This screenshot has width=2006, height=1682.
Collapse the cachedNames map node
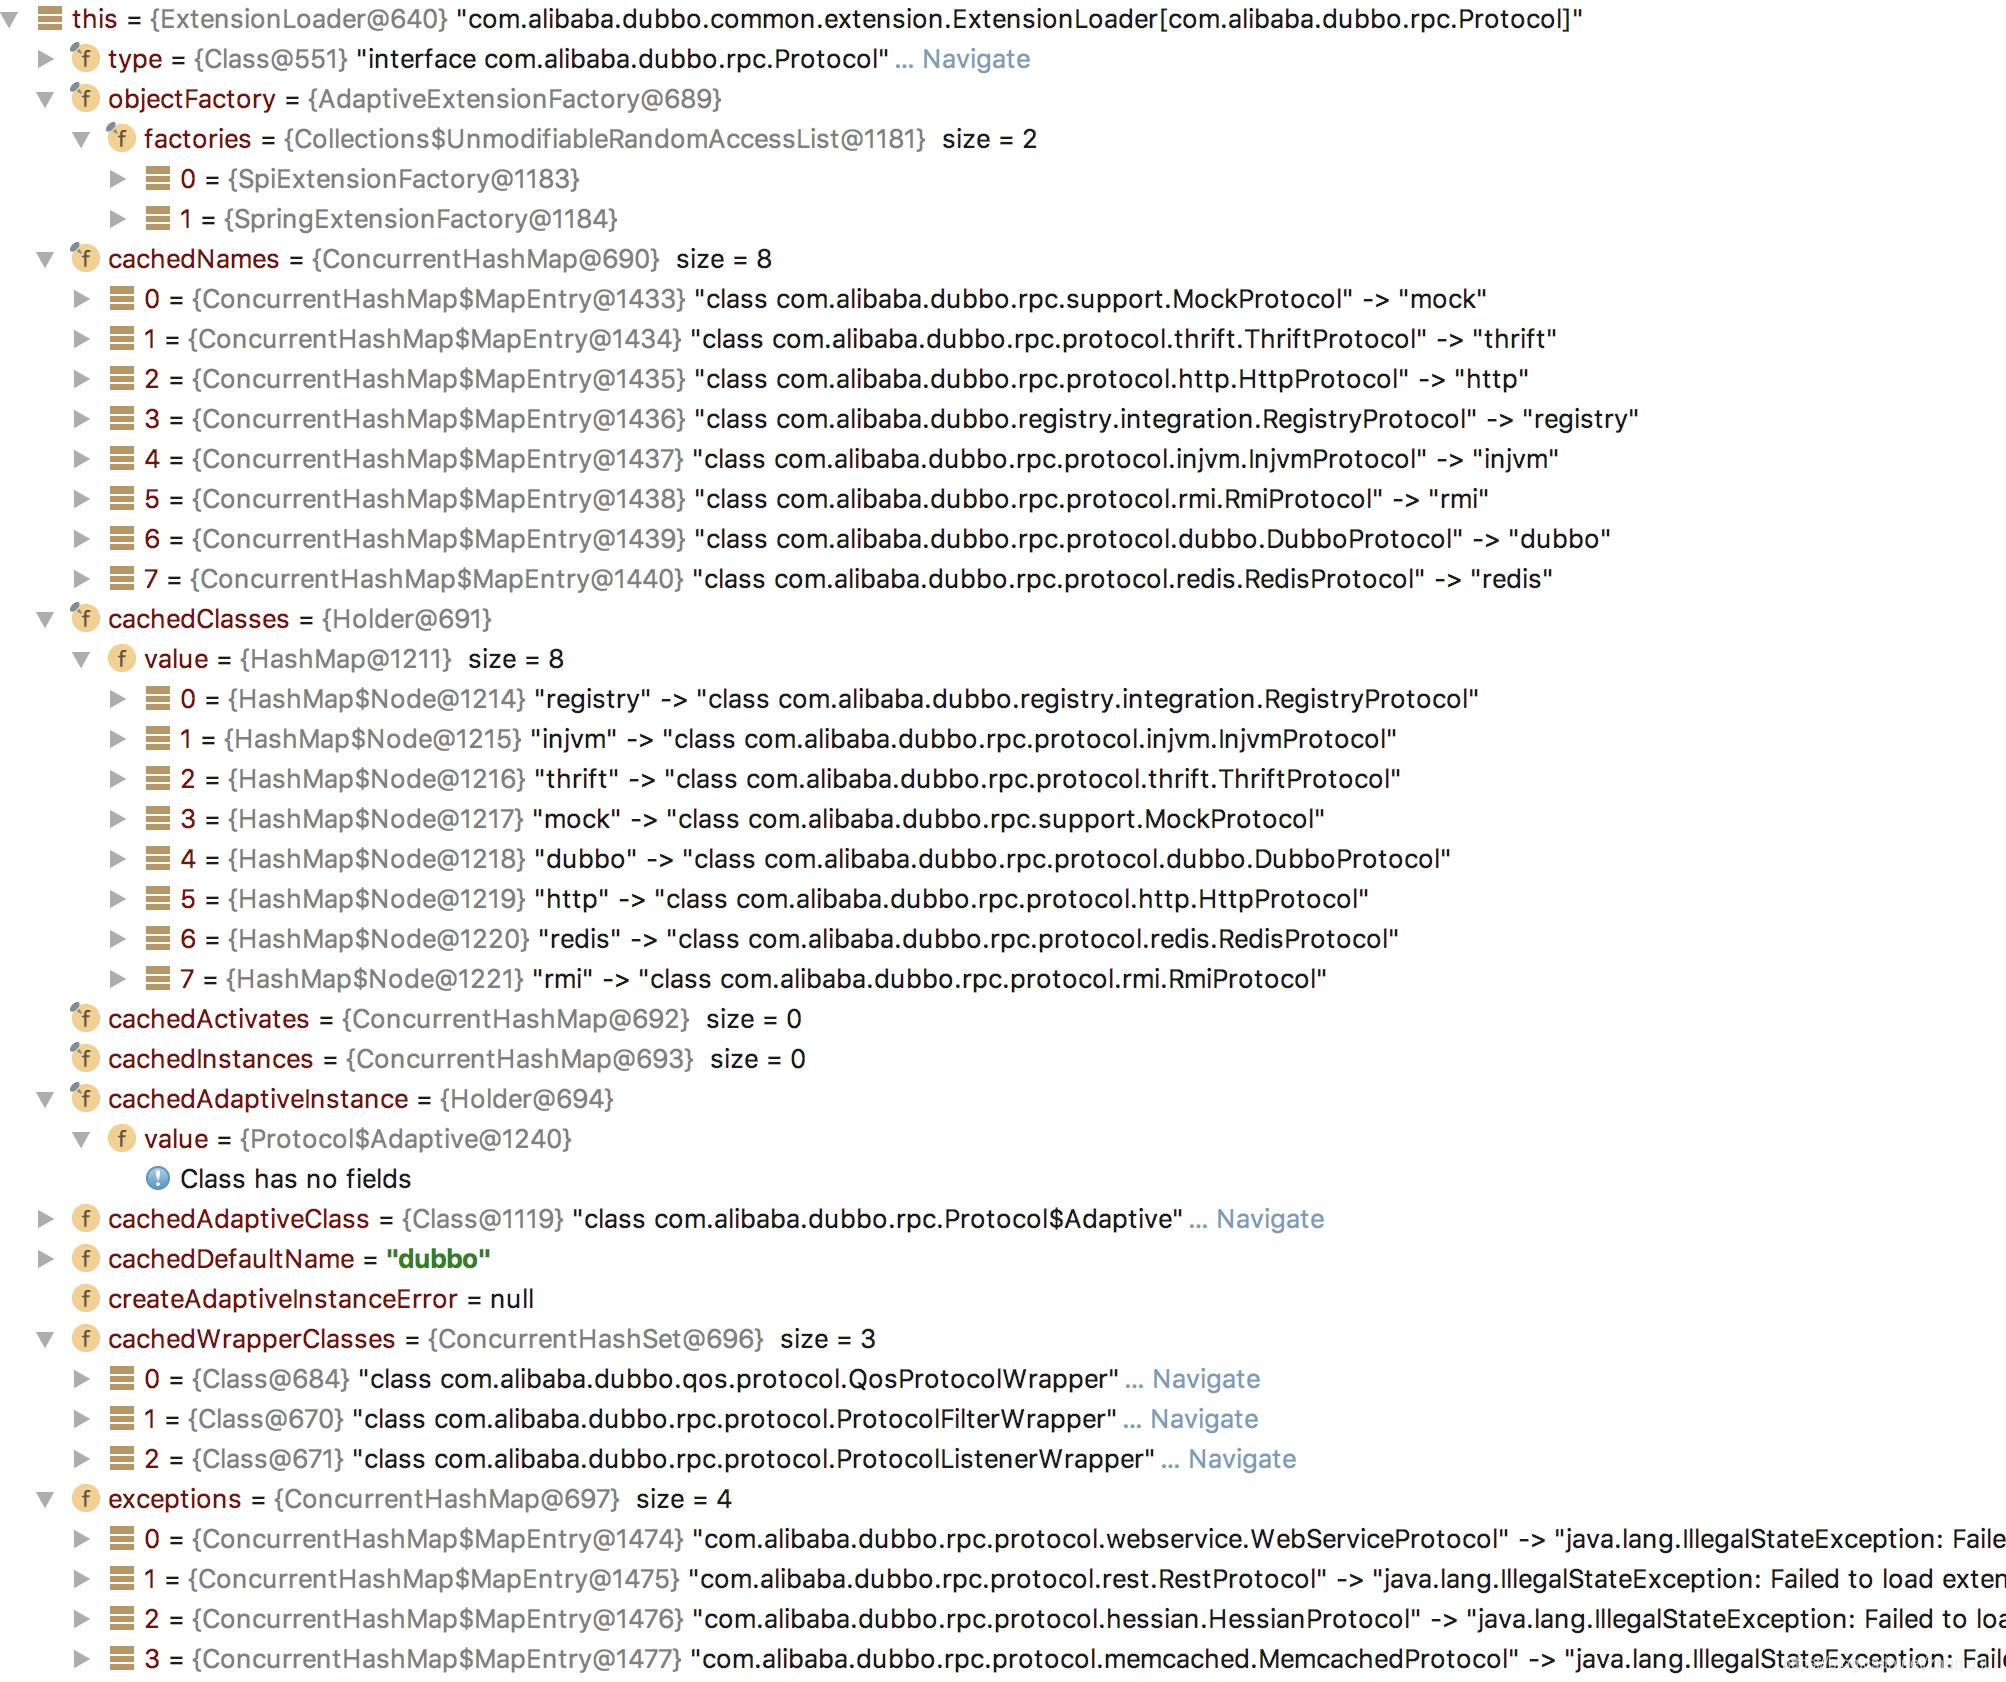point(45,259)
